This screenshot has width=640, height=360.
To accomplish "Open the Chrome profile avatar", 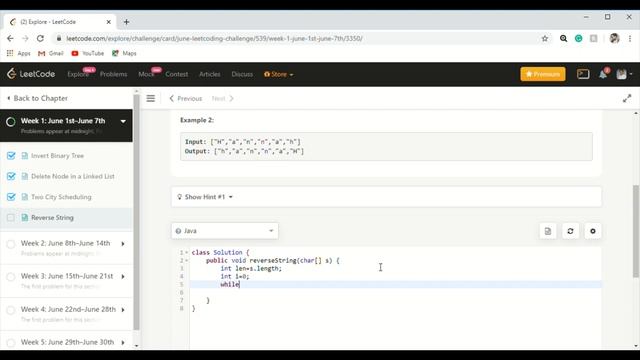I will 614,38.
